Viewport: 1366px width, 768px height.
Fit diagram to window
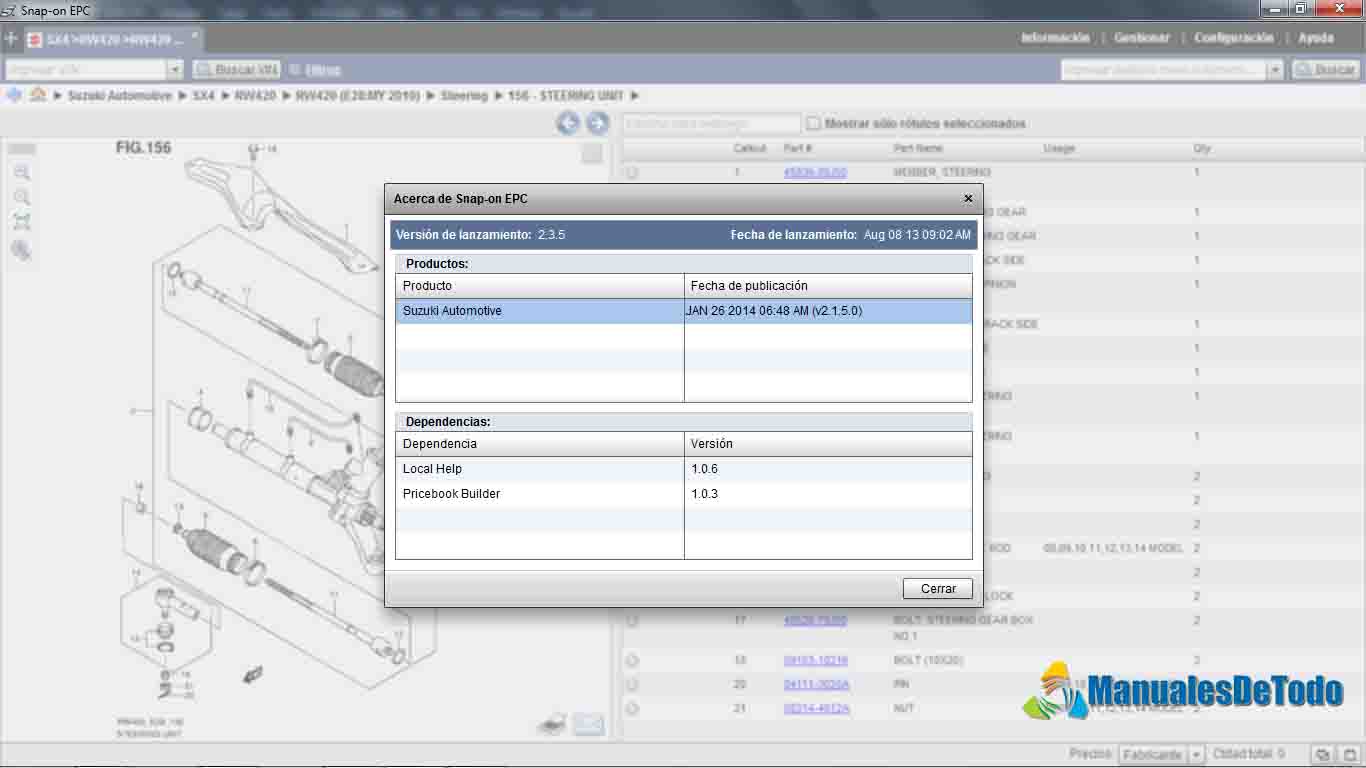[22, 222]
